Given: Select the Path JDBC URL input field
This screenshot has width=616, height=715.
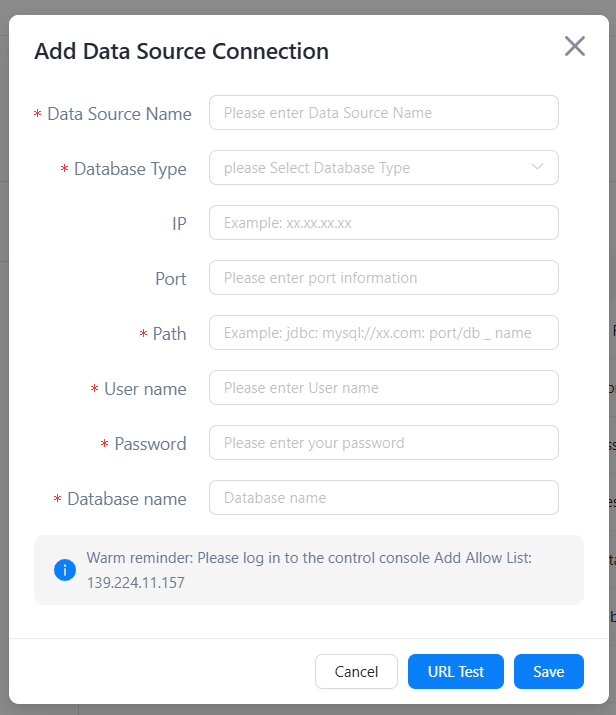Looking at the screenshot, I should [383, 333].
